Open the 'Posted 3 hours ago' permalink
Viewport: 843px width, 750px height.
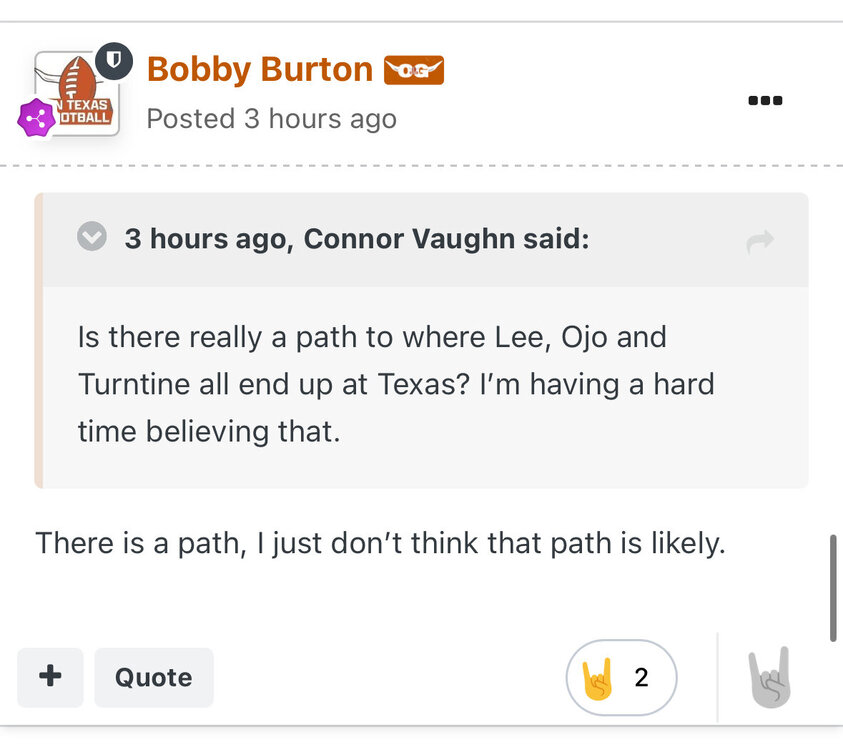click(x=271, y=119)
